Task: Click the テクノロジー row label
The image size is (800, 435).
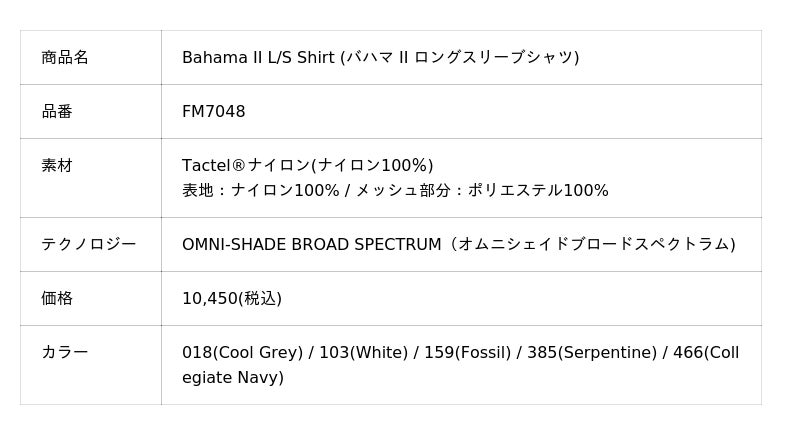Action: [88, 244]
